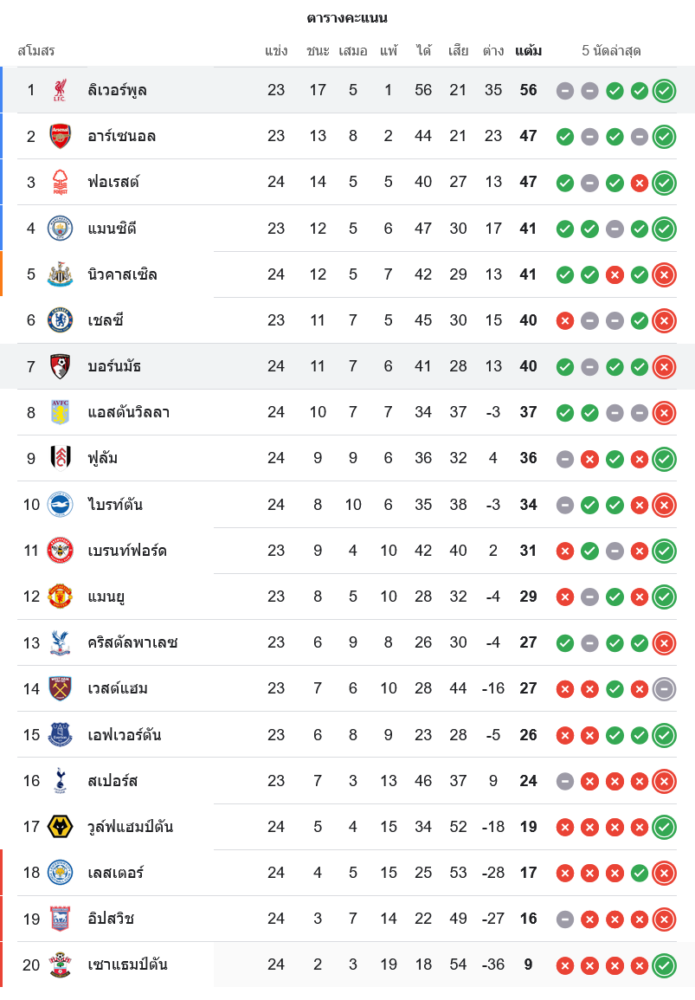Click the Arsenal cannon crest
695x1000 pixels.
60,136
